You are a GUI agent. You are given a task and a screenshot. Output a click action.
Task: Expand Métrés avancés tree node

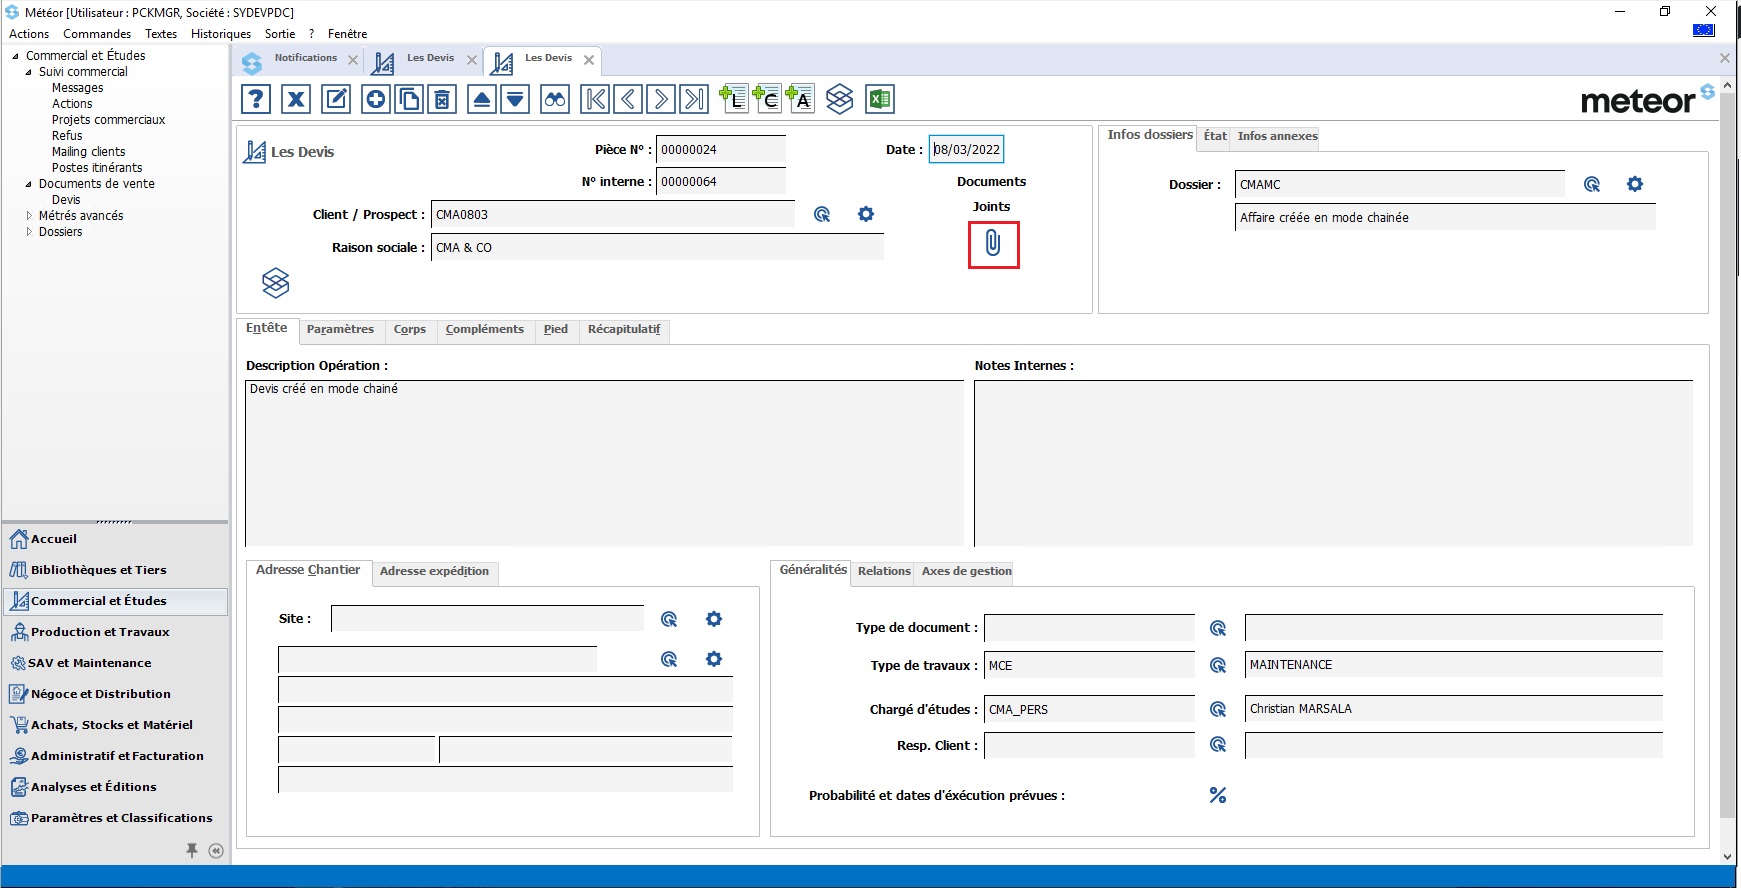tap(28, 216)
